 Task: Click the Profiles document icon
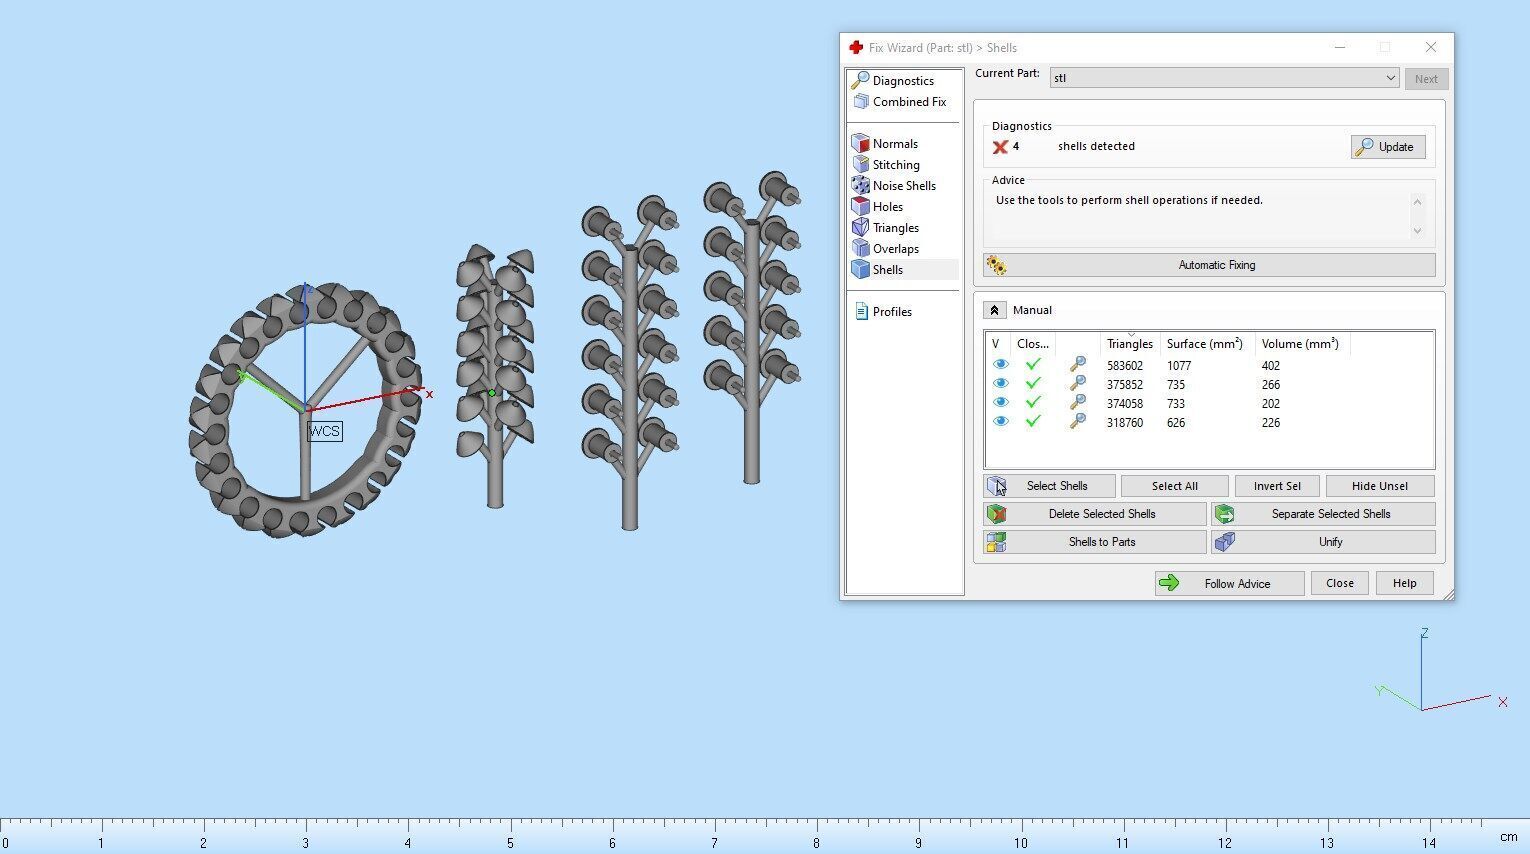coord(861,311)
